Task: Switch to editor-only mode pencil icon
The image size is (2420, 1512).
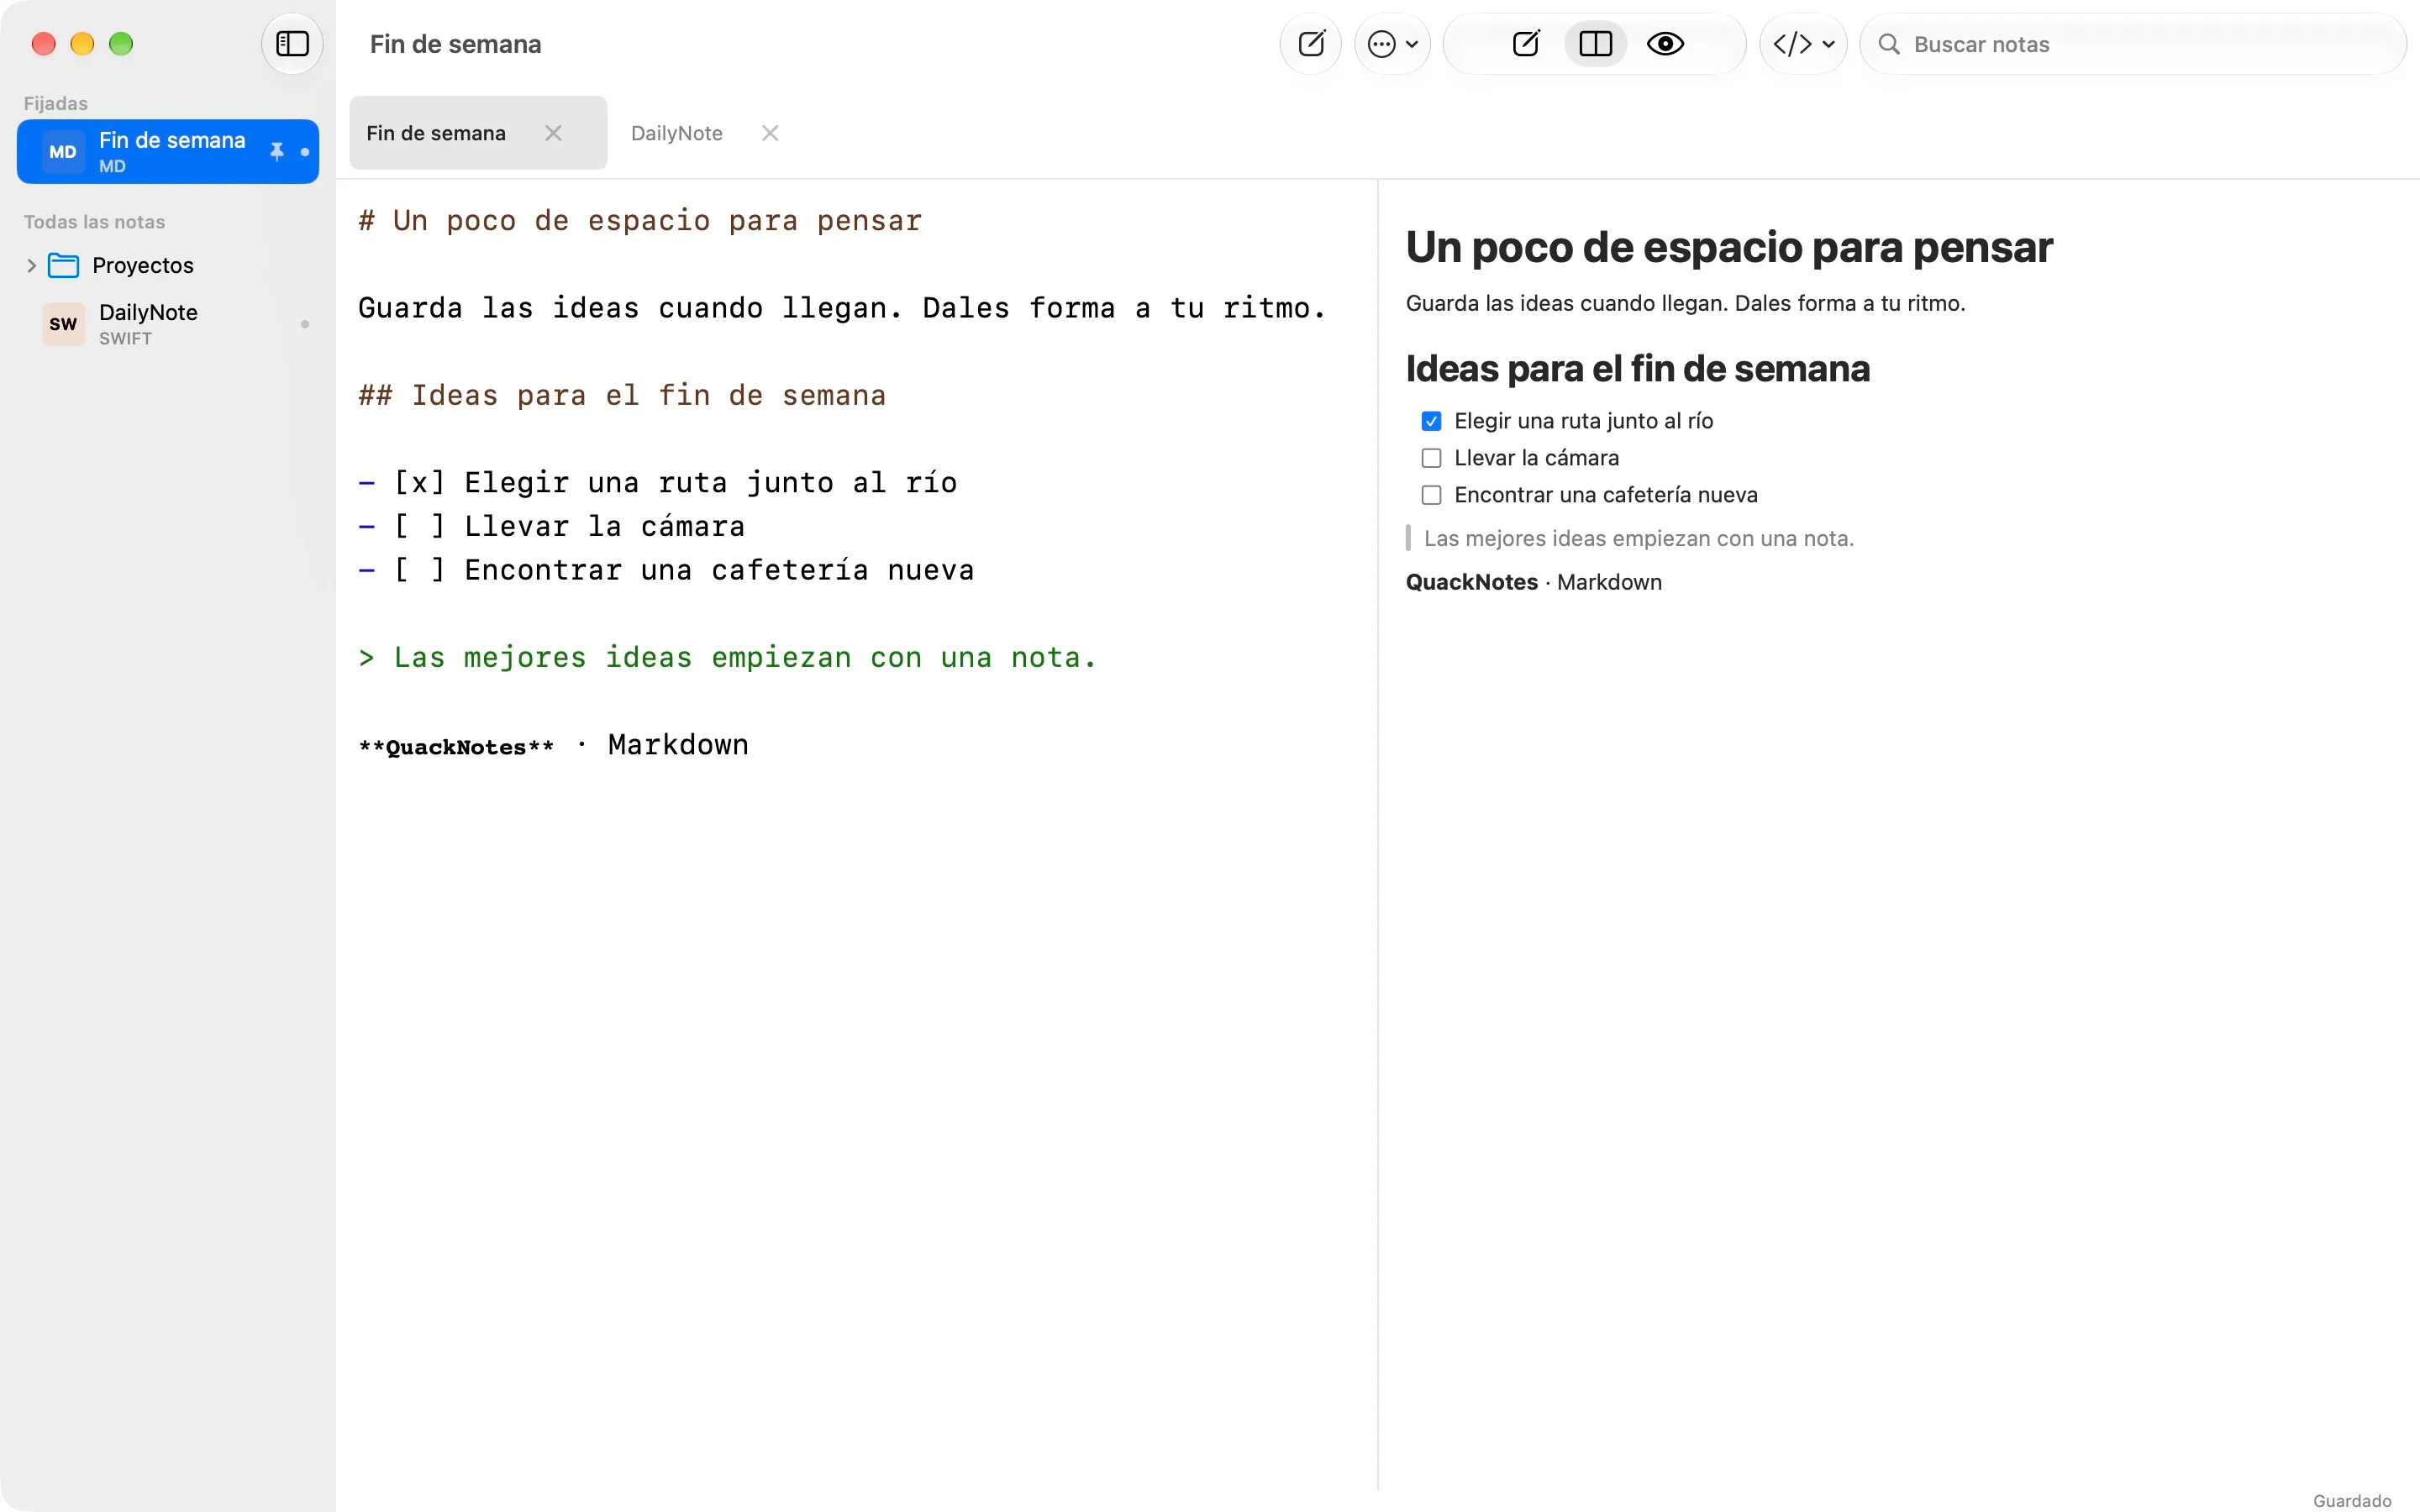Action: [1526, 44]
